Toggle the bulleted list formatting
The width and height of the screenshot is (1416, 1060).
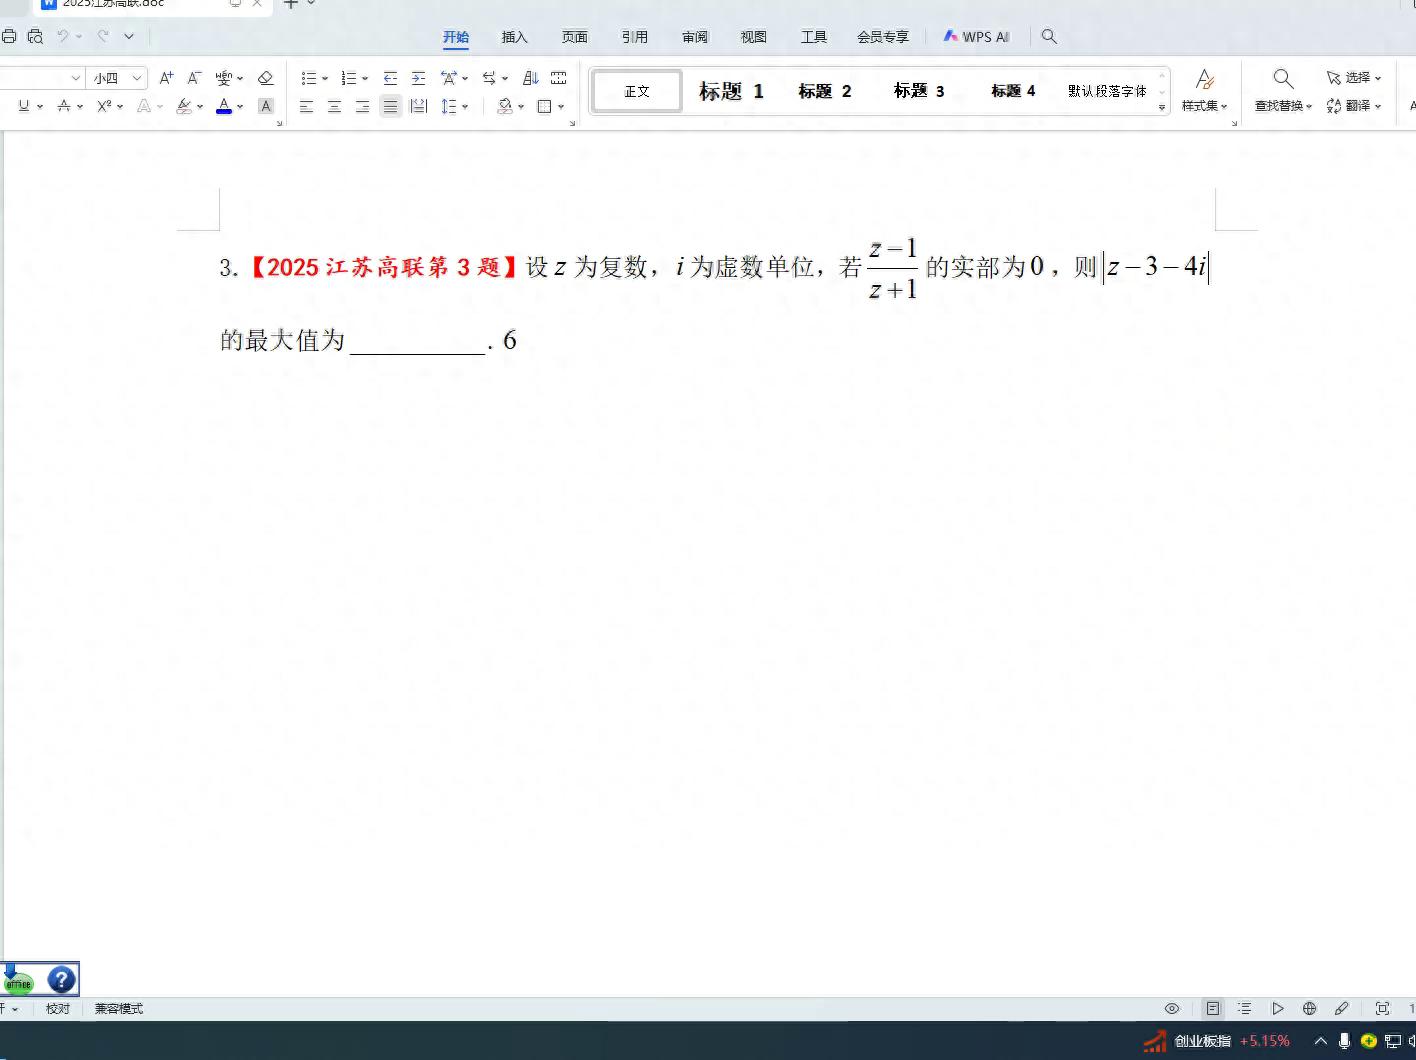pyautogui.click(x=310, y=78)
